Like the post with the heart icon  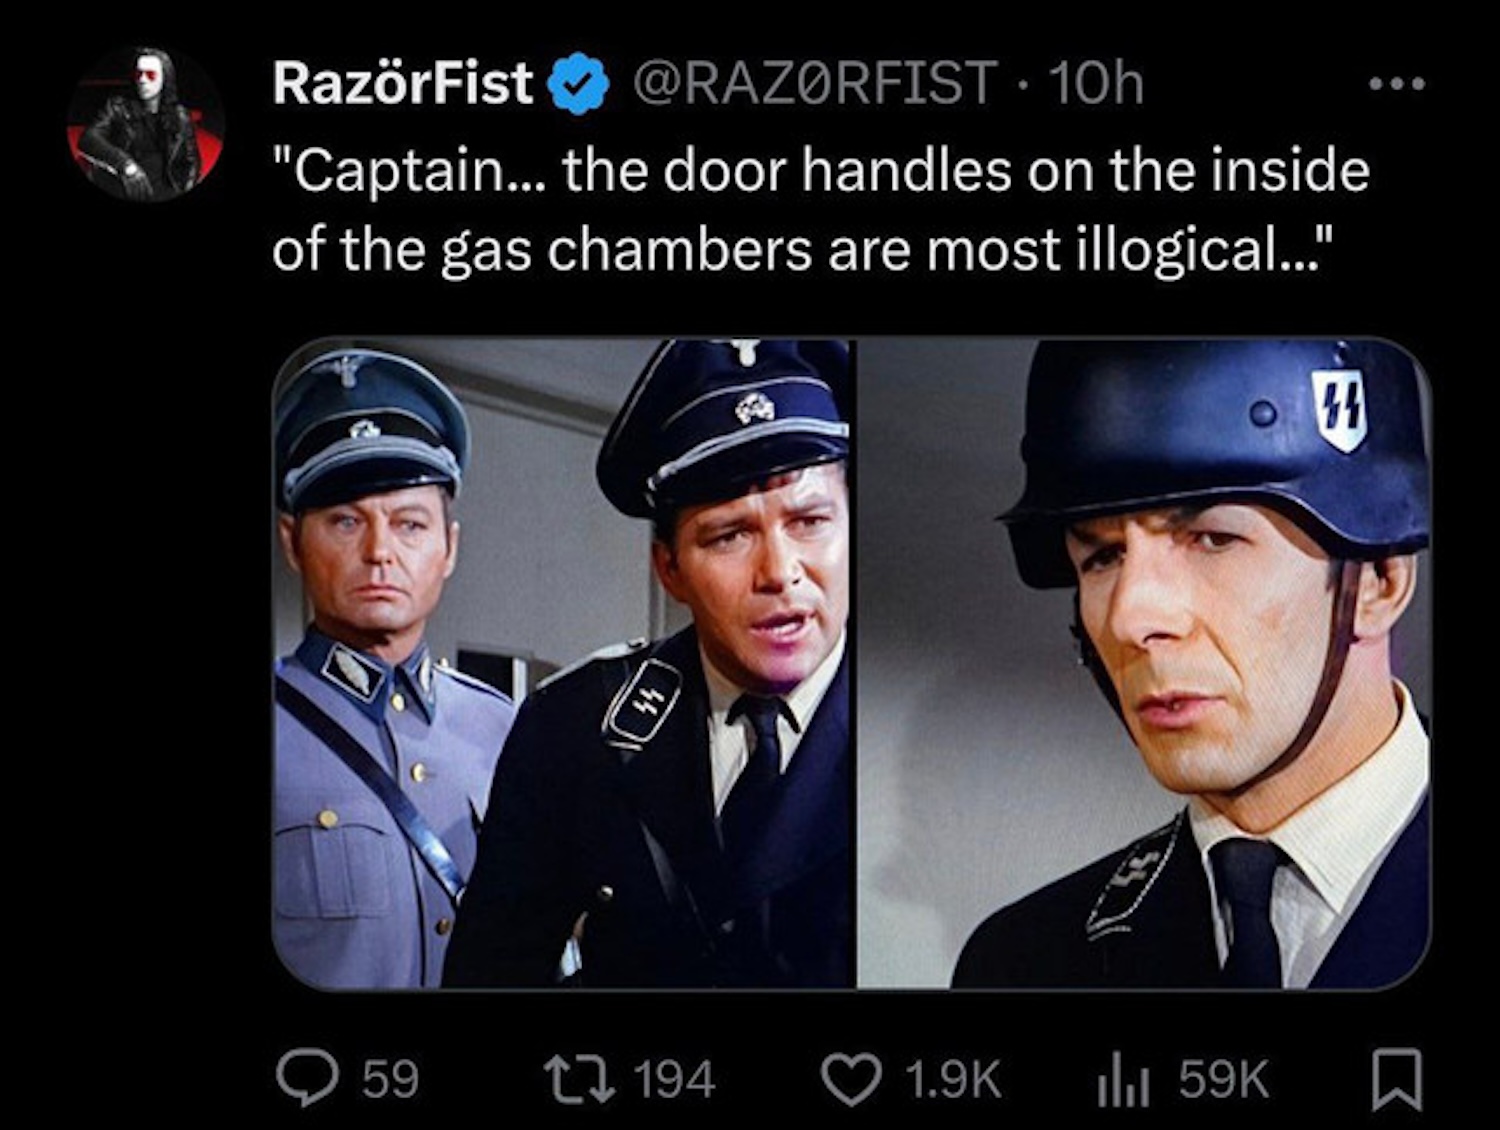850,1079
